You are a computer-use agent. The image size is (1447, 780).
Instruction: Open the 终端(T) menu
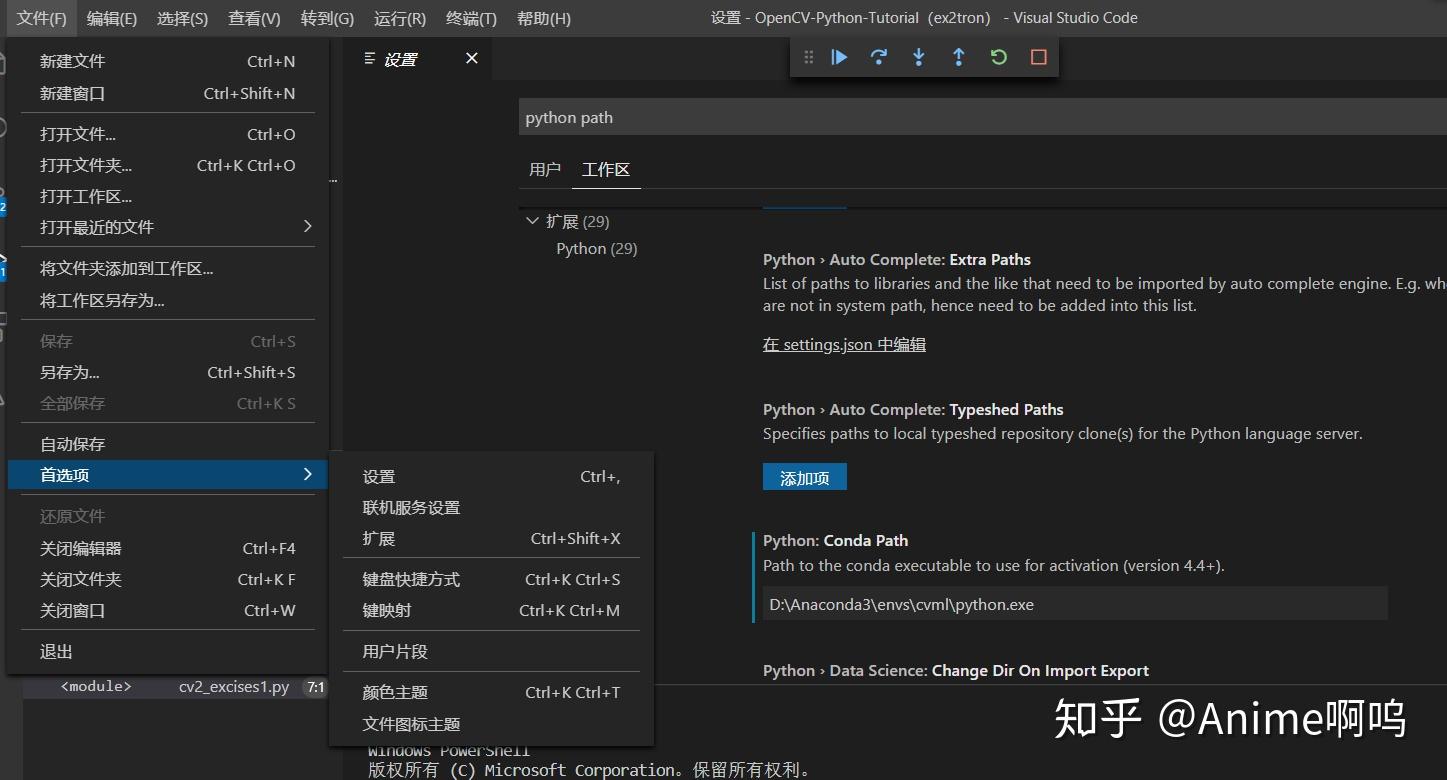coord(471,17)
